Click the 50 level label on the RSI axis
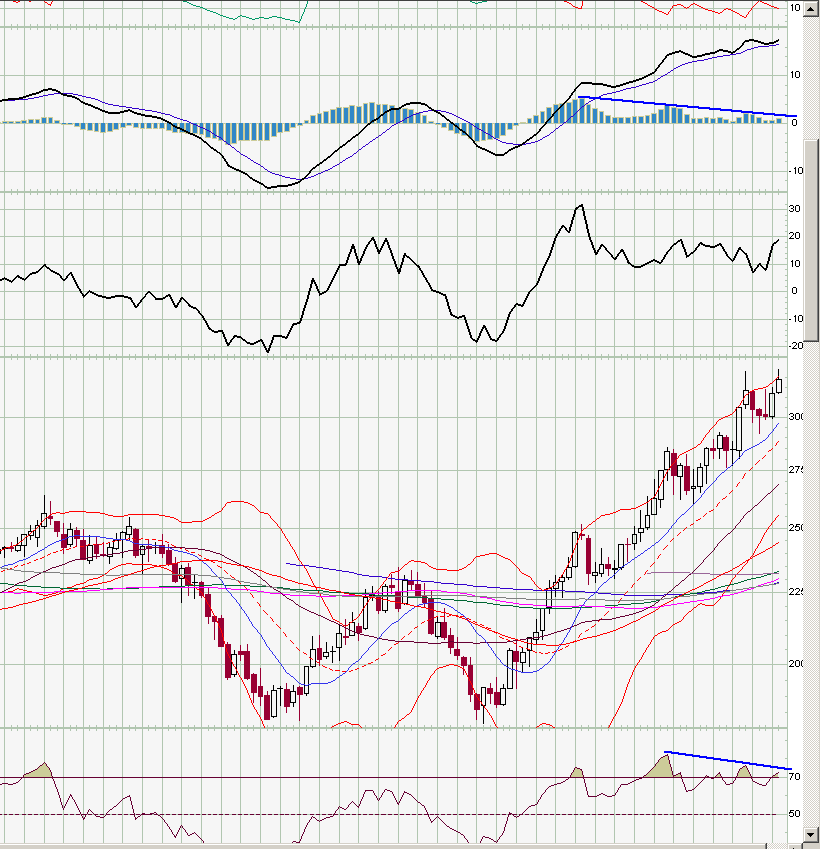This screenshot has width=821, height=849. (x=794, y=813)
